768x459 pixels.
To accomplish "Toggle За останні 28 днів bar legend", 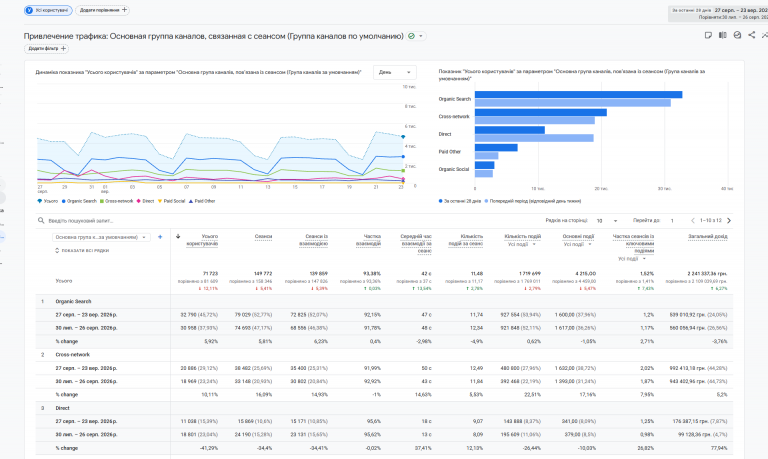I will pos(459,201).
